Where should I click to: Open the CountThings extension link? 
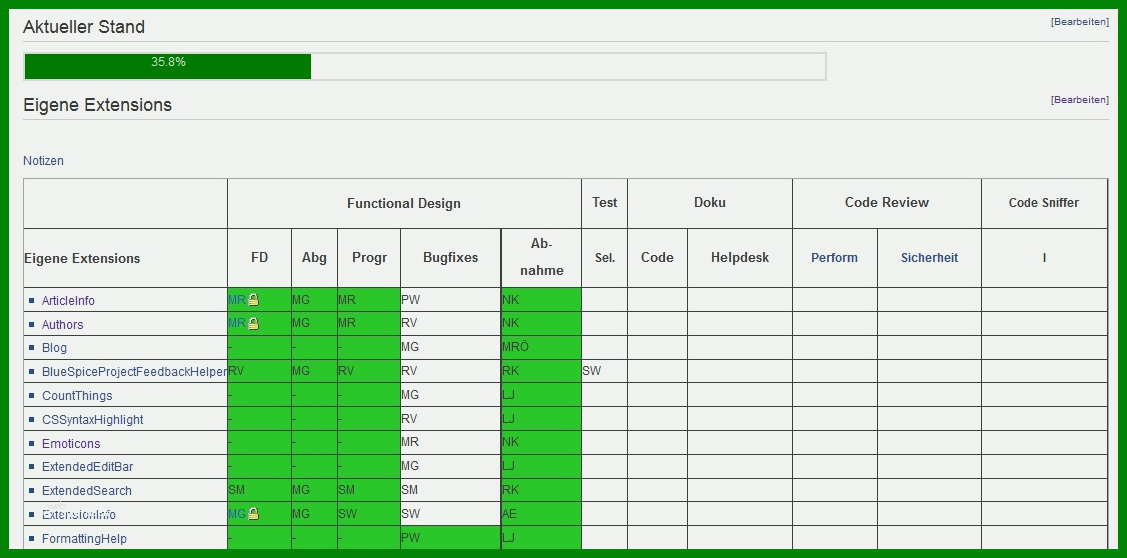pyautogui.click(x=77, y=395)
